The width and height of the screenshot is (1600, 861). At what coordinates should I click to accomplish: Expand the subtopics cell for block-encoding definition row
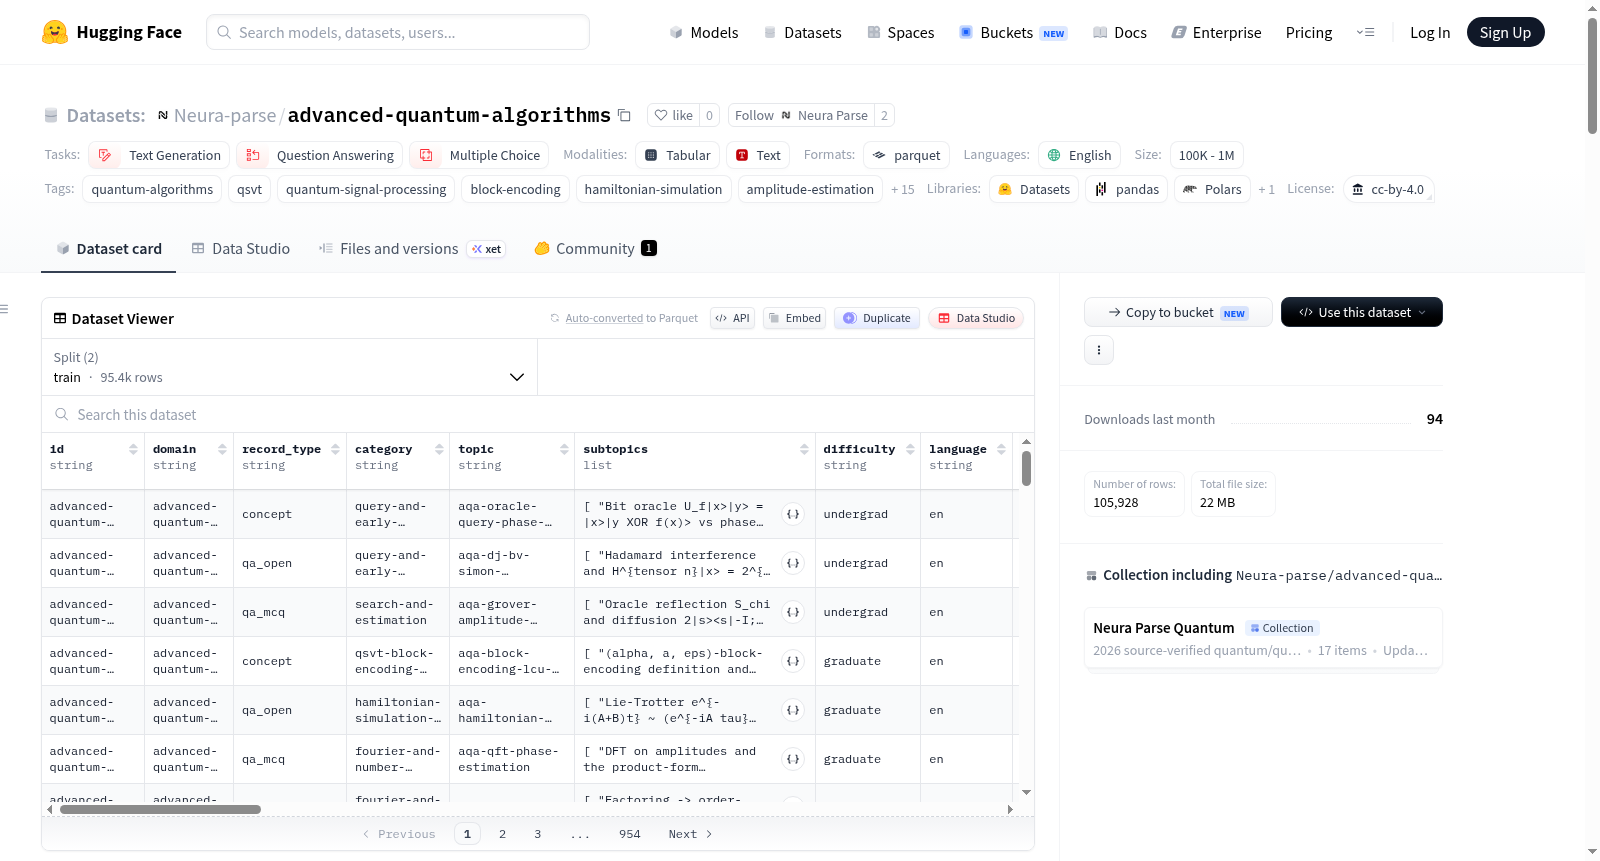[x=793, y=661]
